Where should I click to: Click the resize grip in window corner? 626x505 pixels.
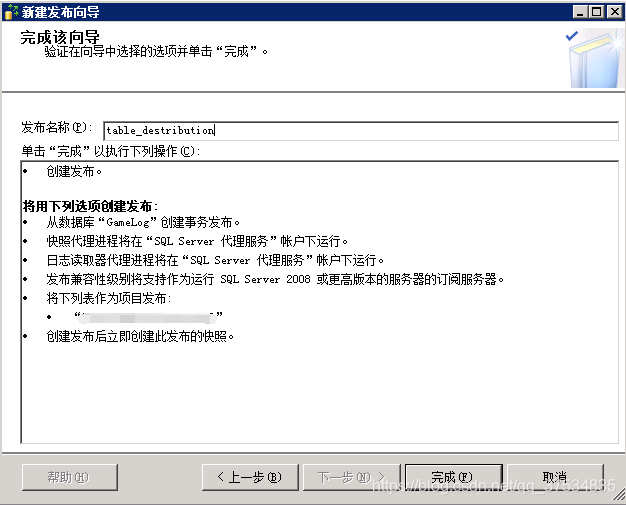point(619,496)
